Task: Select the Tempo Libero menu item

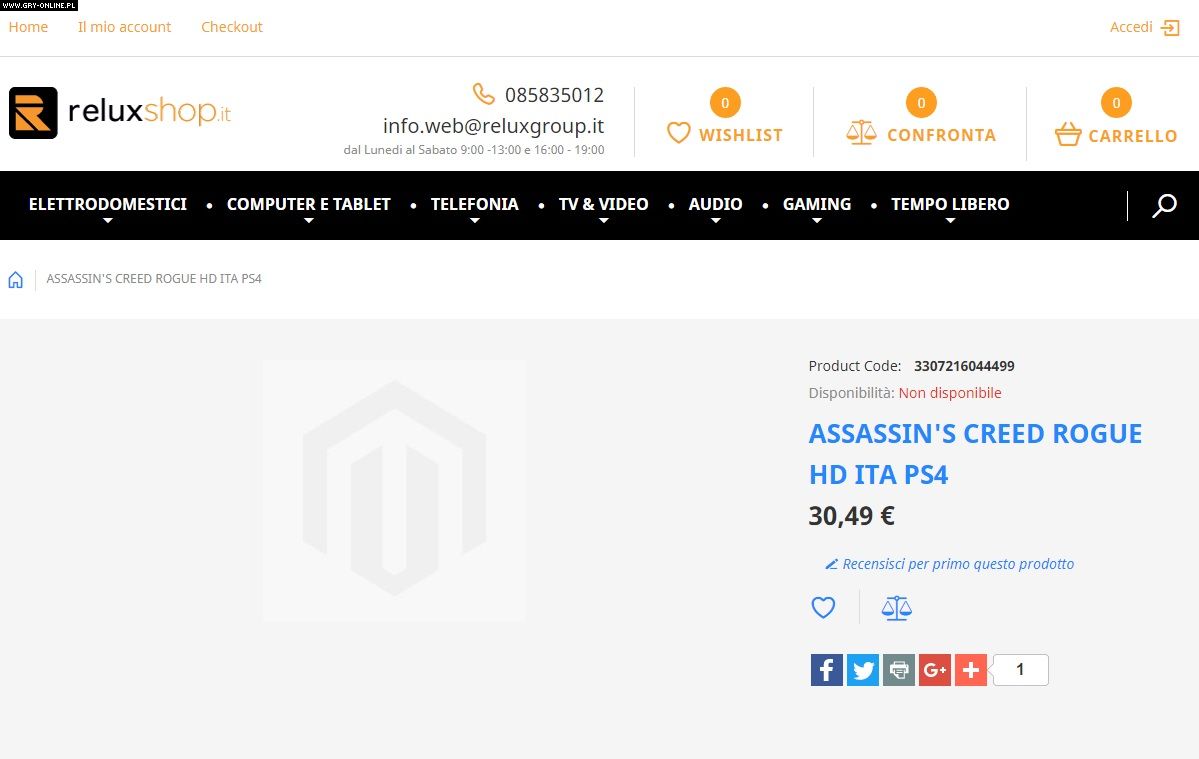Action: [x=949, y=205]
